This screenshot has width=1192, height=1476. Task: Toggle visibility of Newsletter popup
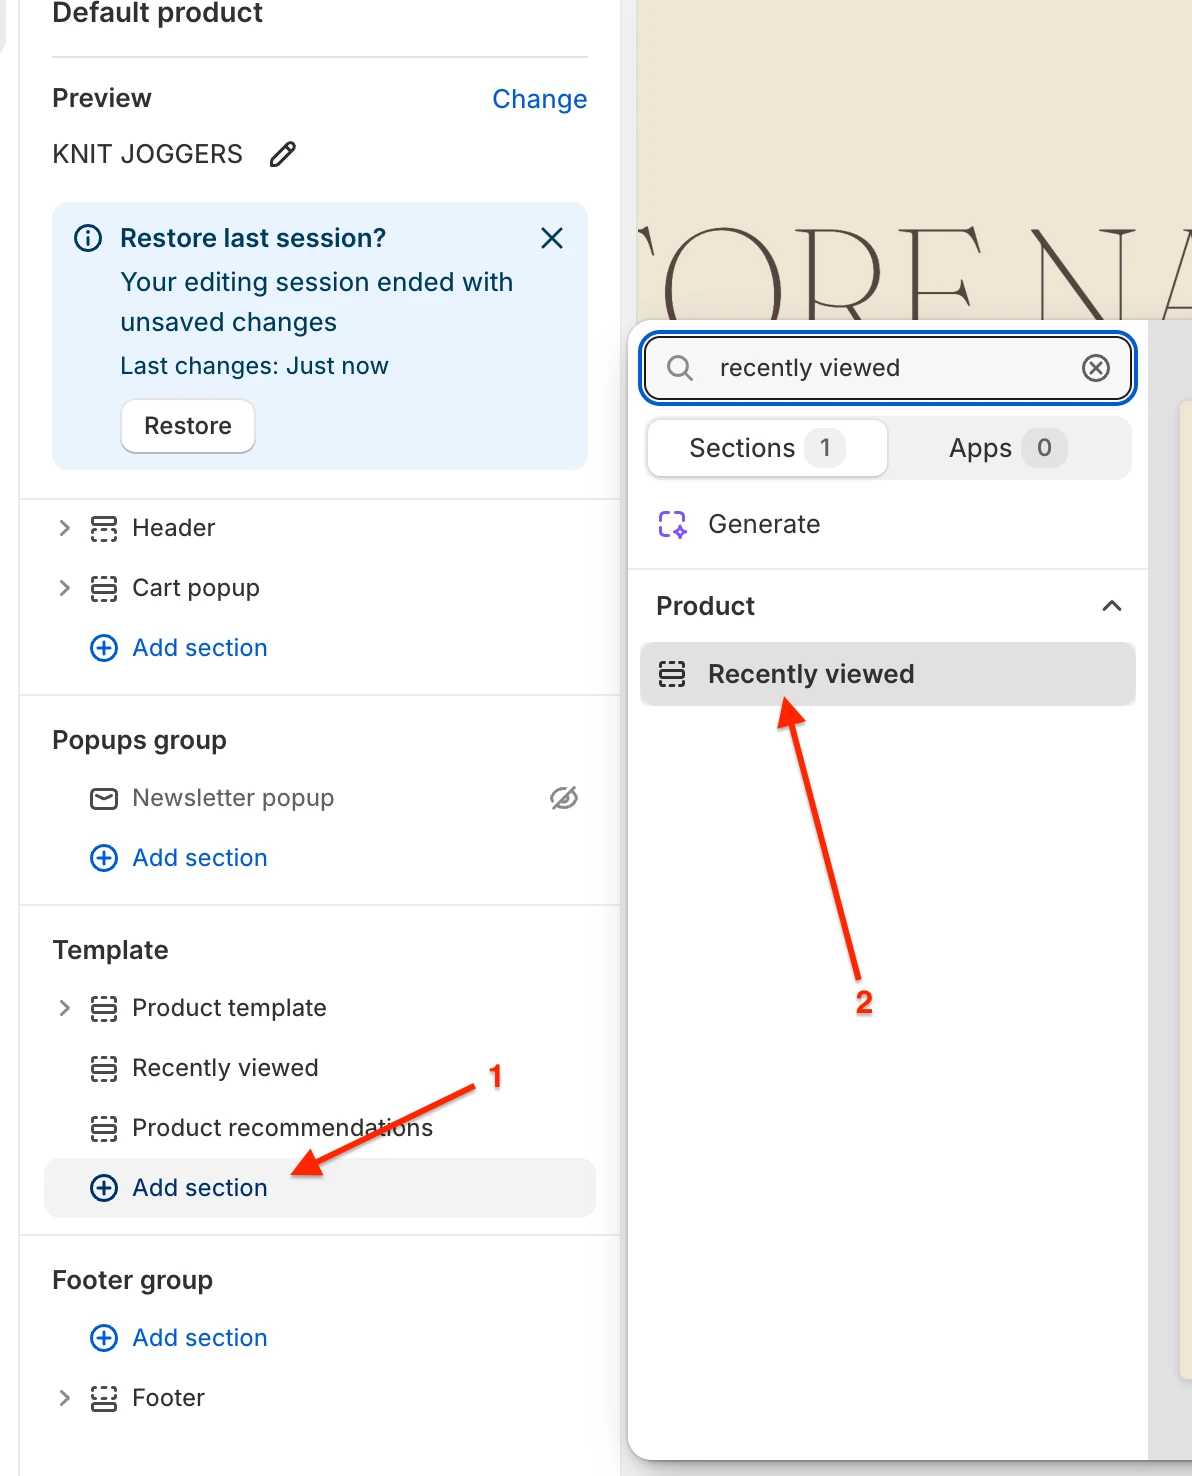(x=564, y=798)
